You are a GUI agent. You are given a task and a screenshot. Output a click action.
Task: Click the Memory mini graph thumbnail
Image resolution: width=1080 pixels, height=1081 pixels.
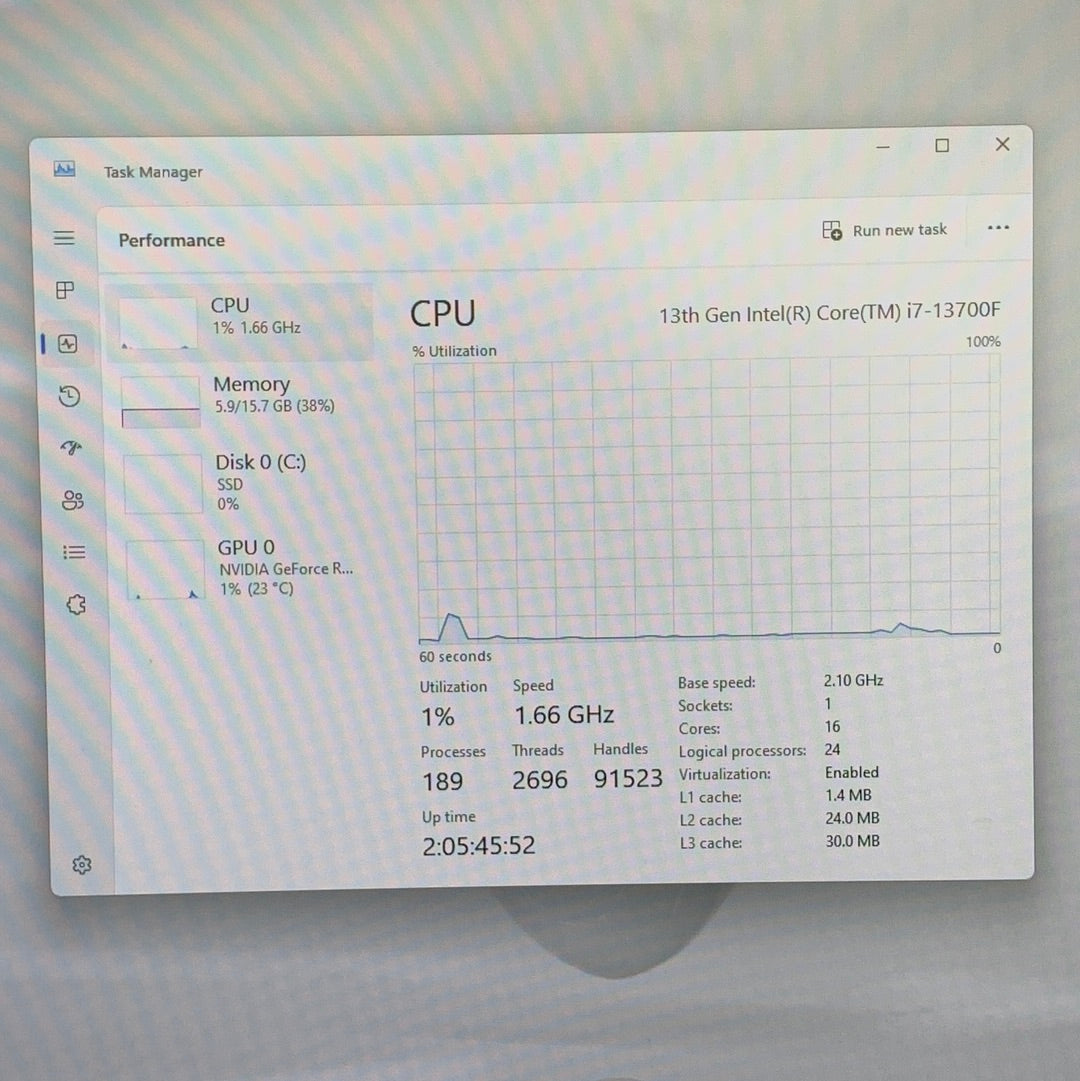(x=161, y=402)
